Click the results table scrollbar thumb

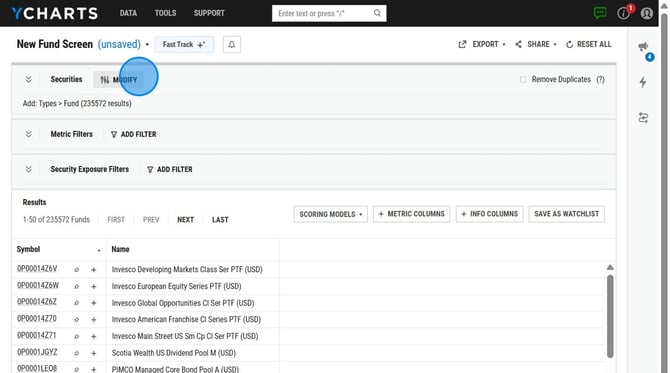610,316
